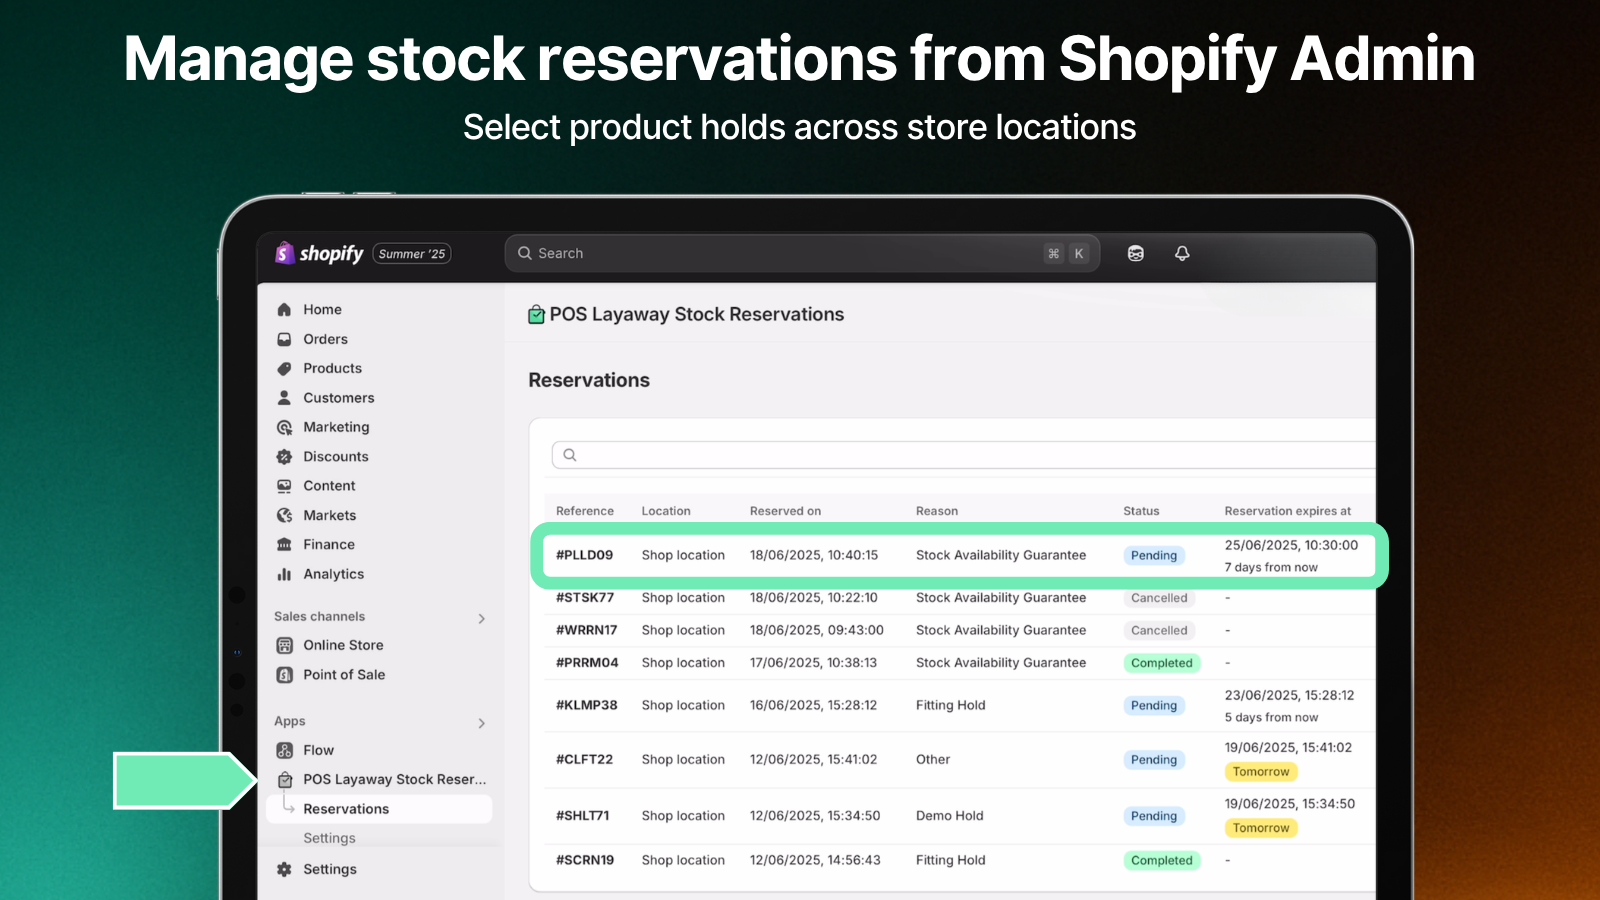Click Cancelled badge on #STSK77 row
1600x900 pixels.
click(x=1159, y=598)
